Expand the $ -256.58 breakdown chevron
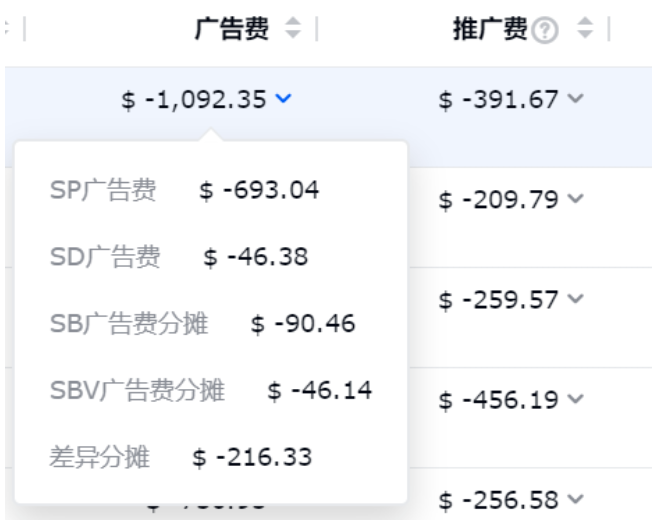The height and width of the screenshot is (525, 660). point(575,499)
